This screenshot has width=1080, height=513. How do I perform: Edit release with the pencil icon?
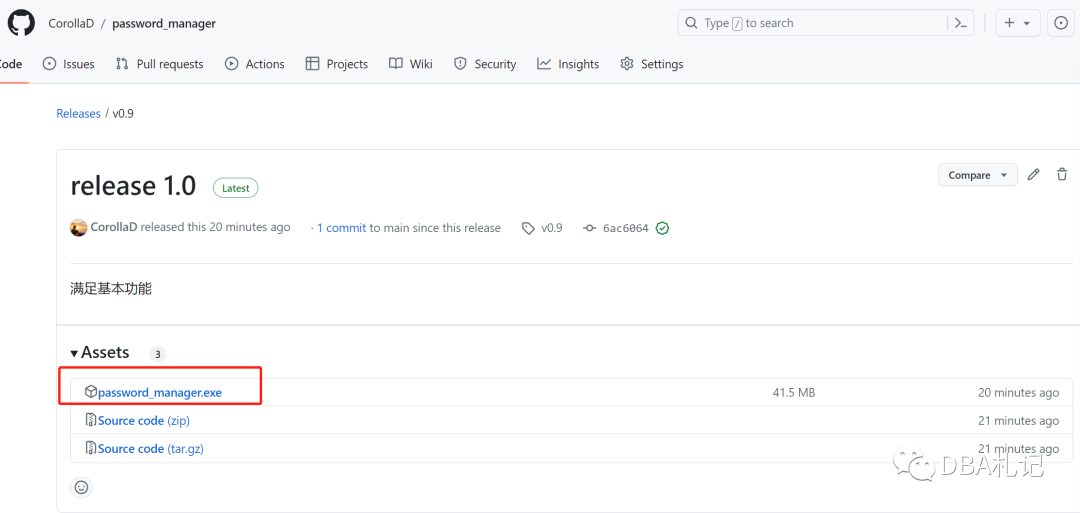point(1033,175)
